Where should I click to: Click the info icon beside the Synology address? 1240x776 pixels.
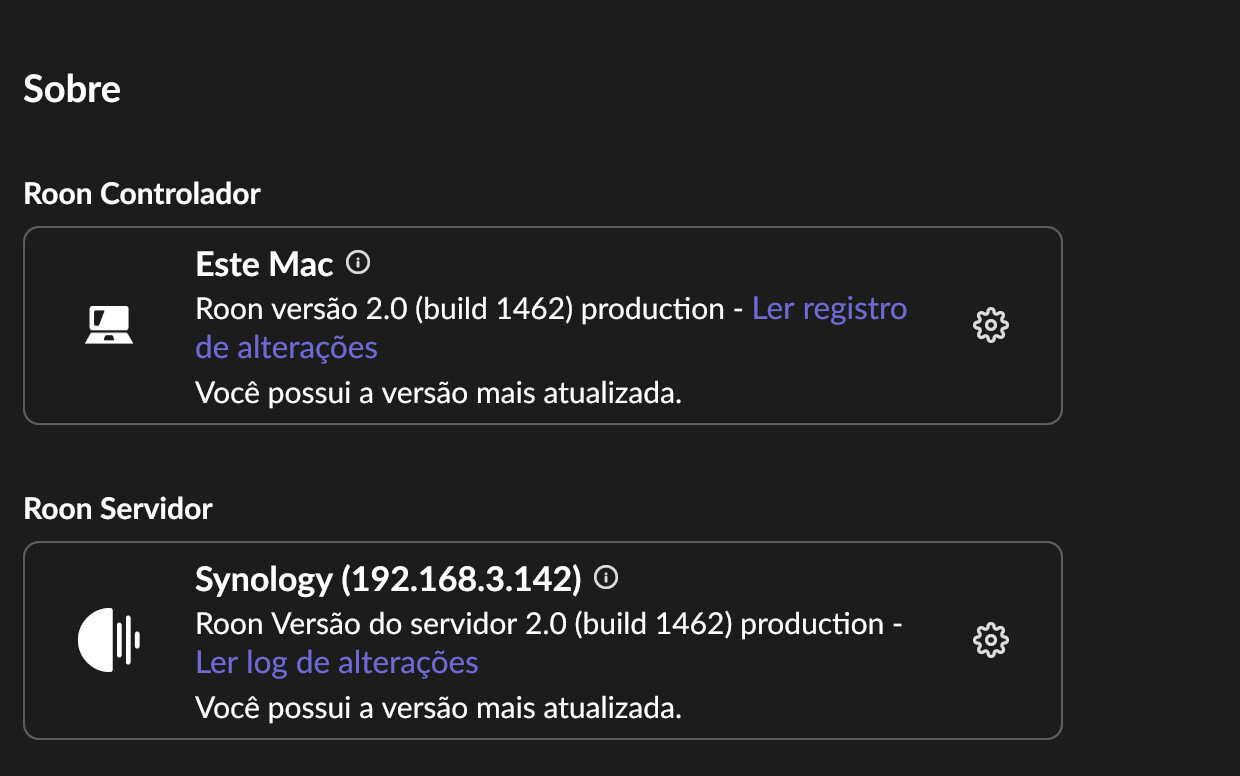pyautogui.click(x=606, y=577)
